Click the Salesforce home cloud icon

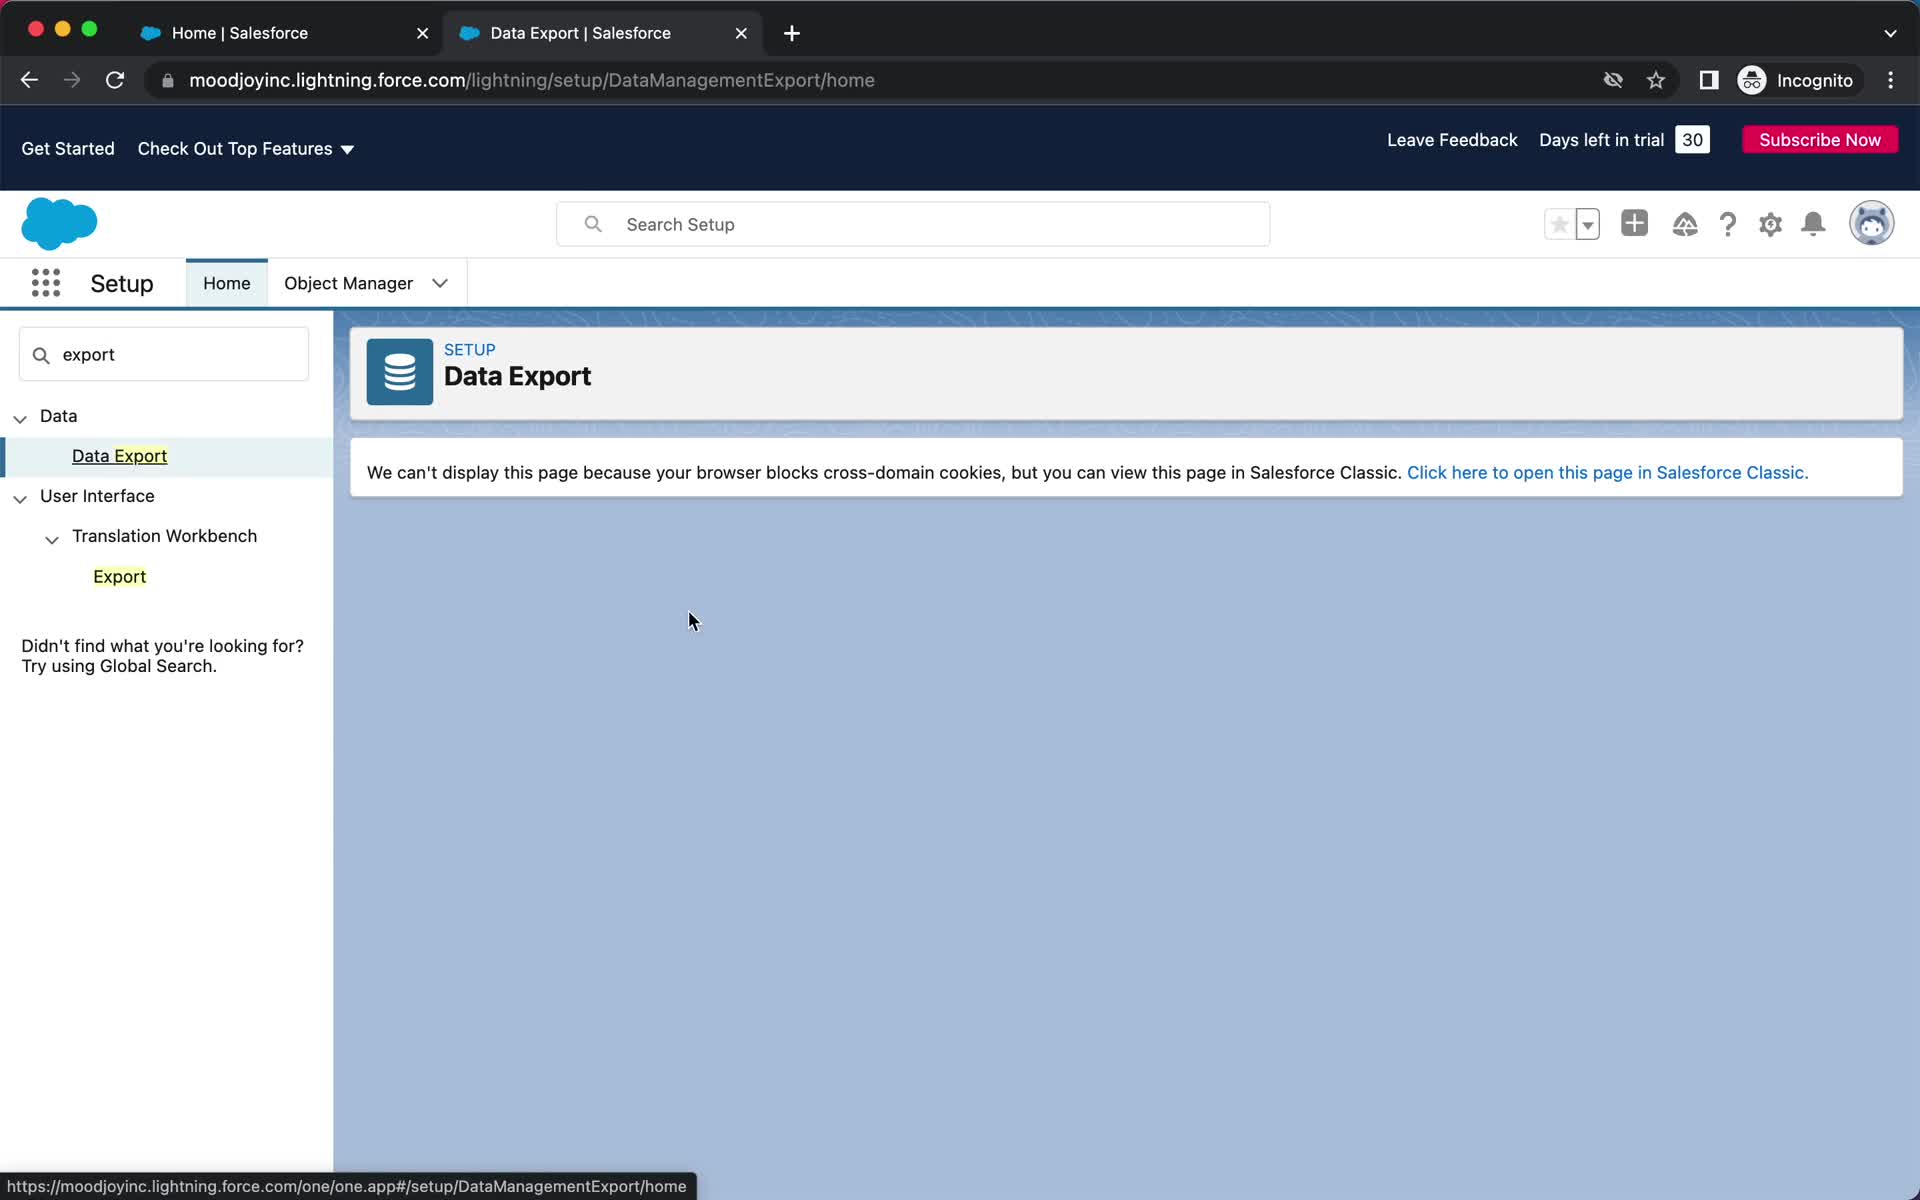pyautogui.click(x=59, y=224)
